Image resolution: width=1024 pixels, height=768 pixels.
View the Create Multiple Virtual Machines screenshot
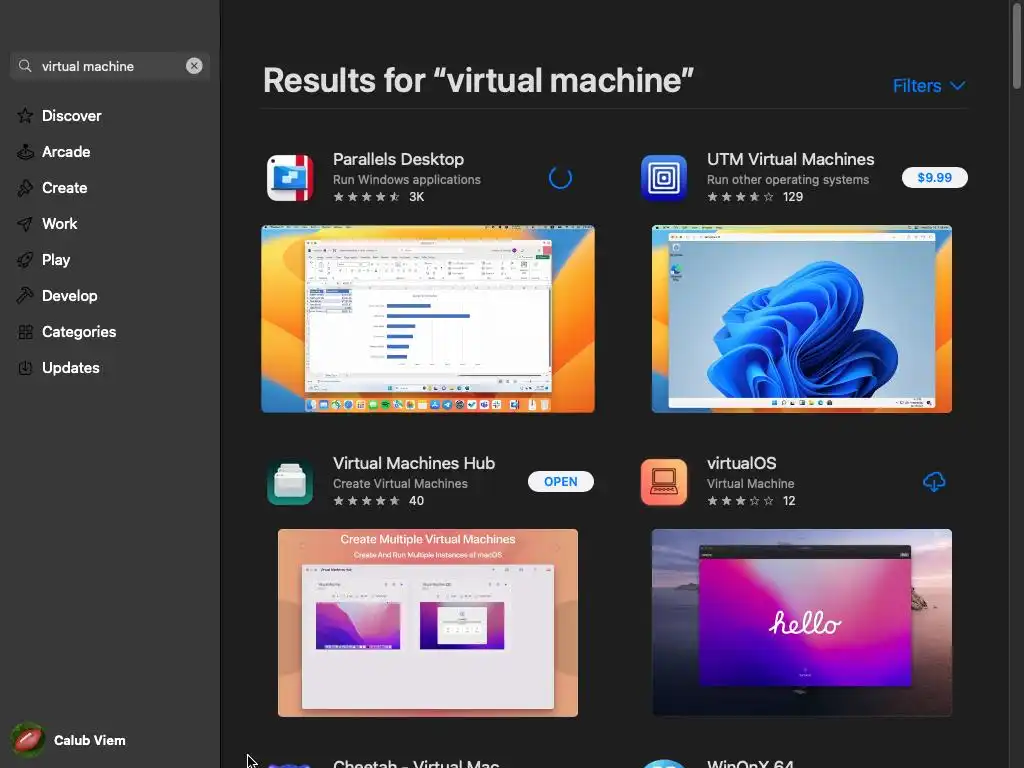[x=428, y=623]
